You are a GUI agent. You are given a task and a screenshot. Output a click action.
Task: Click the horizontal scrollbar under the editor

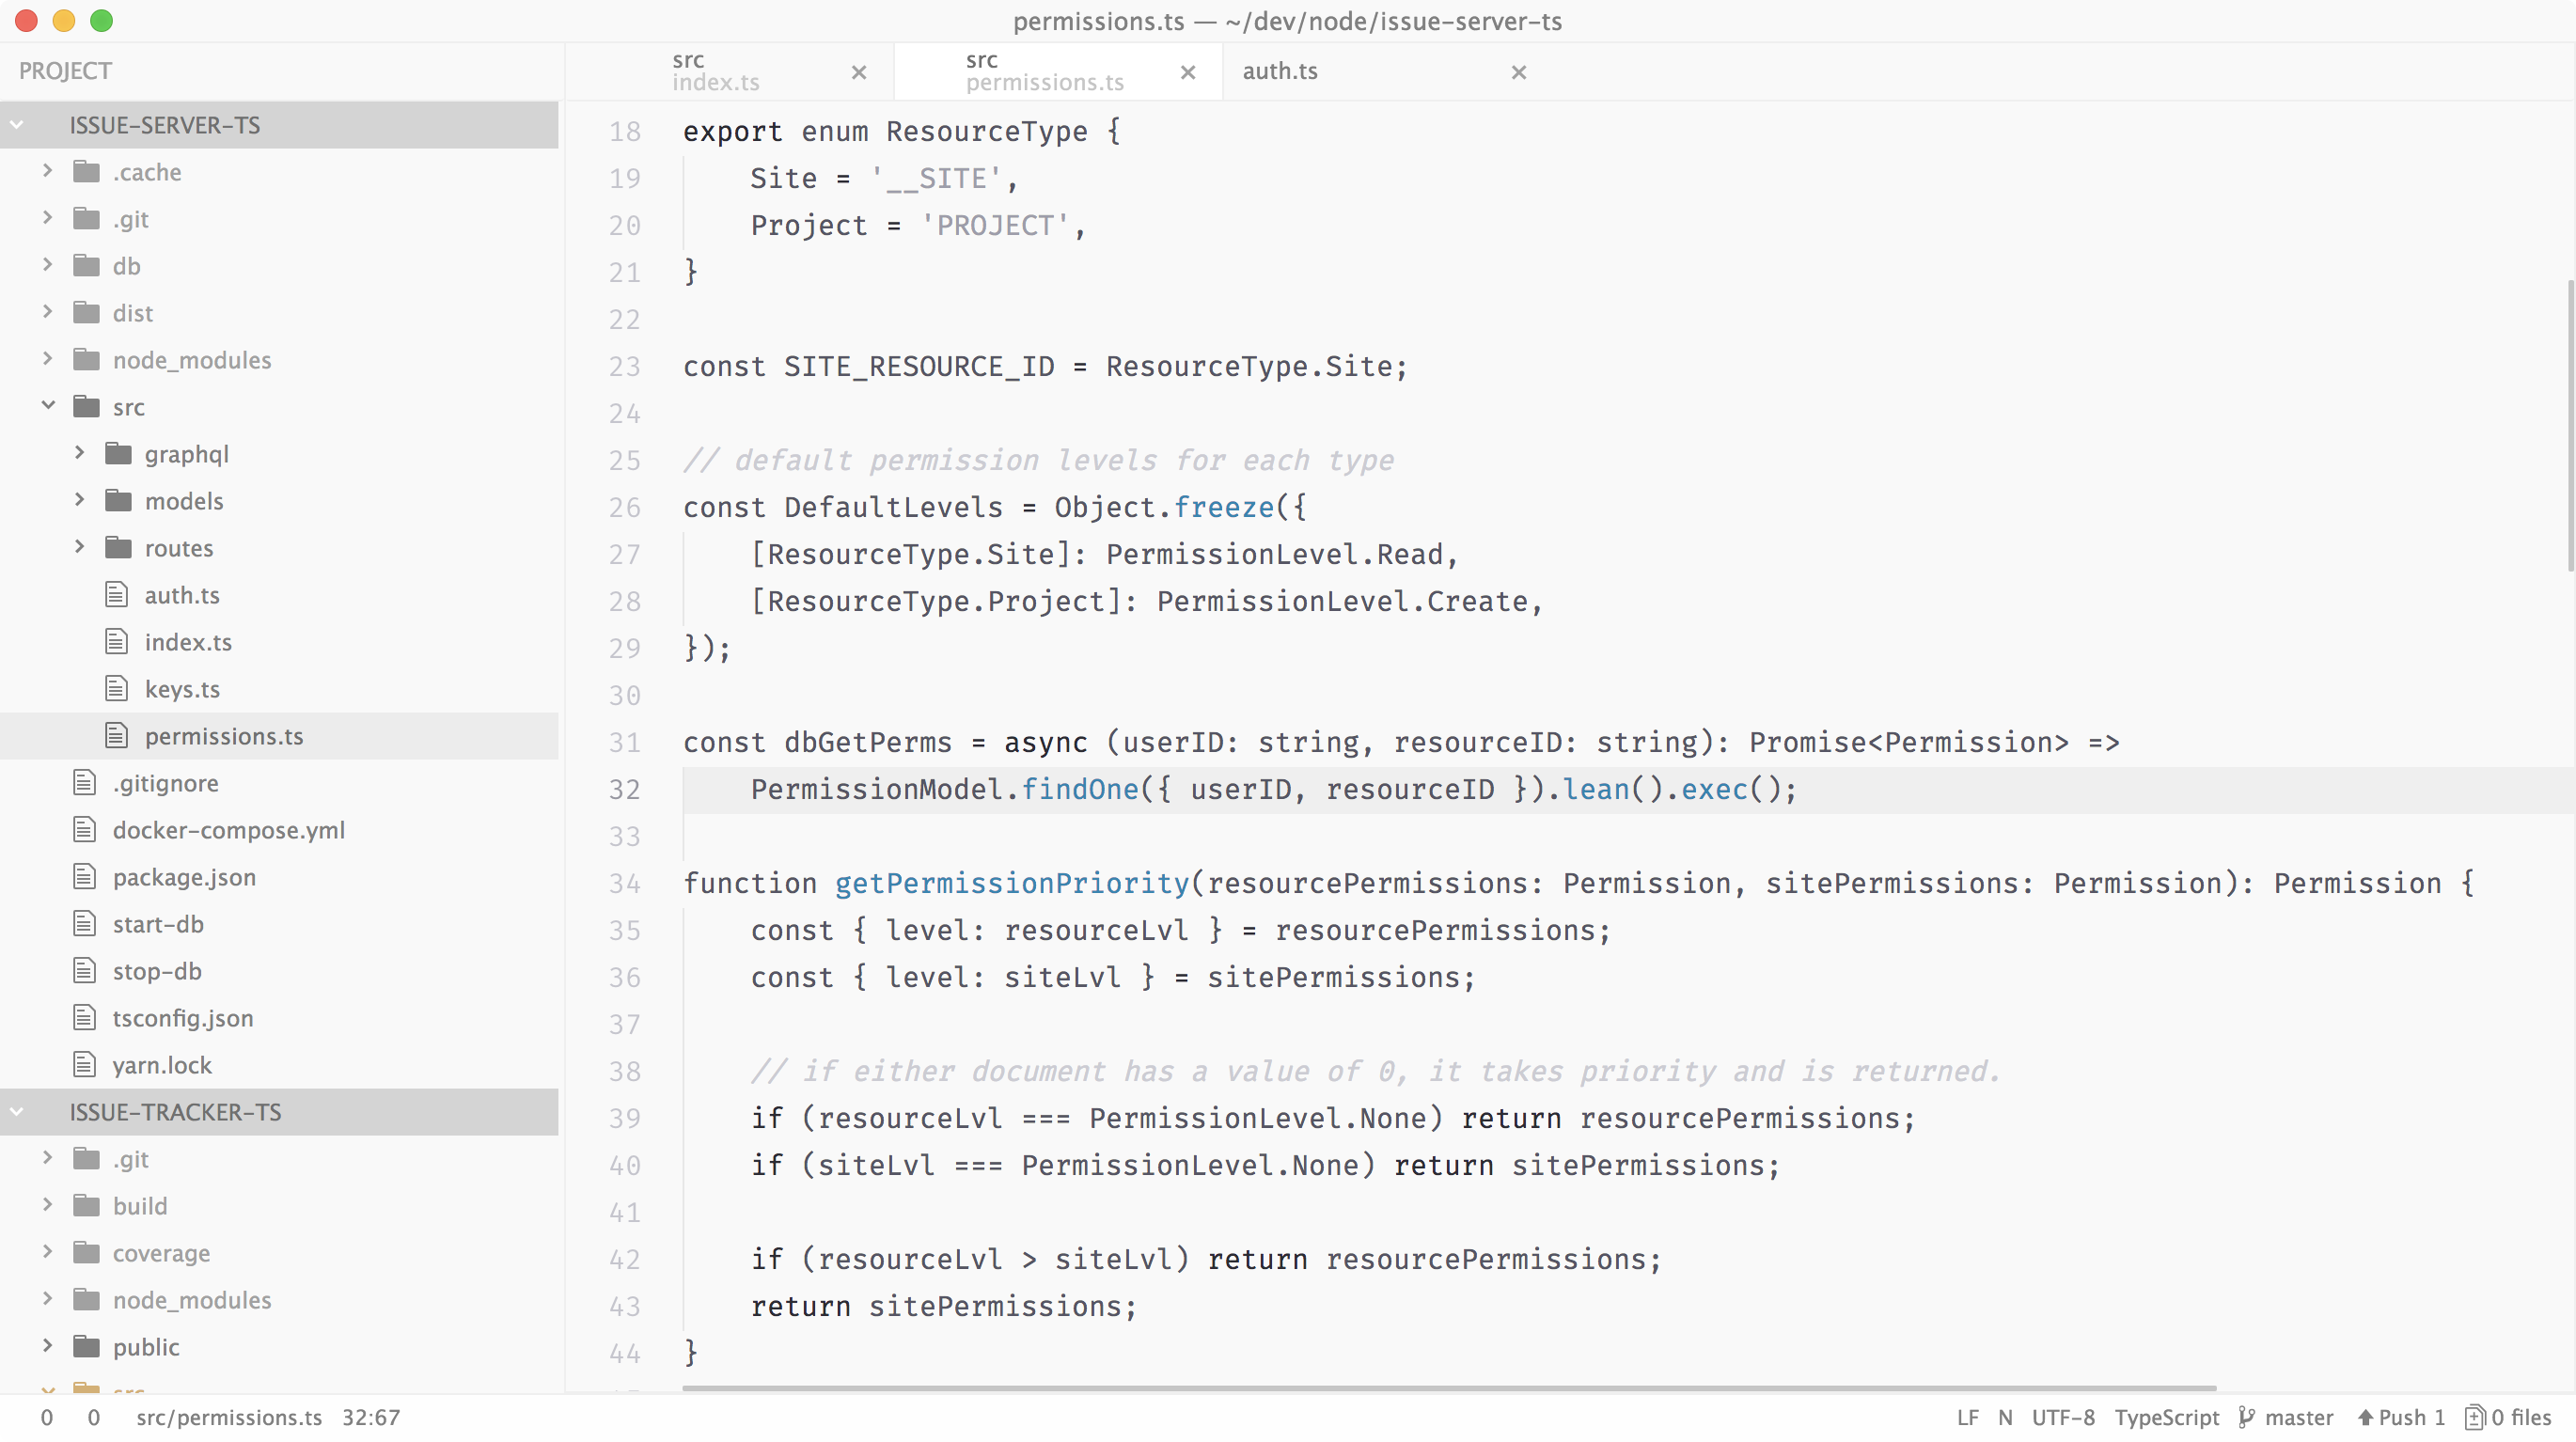pyautogui.click(x=1448, y=1388)
